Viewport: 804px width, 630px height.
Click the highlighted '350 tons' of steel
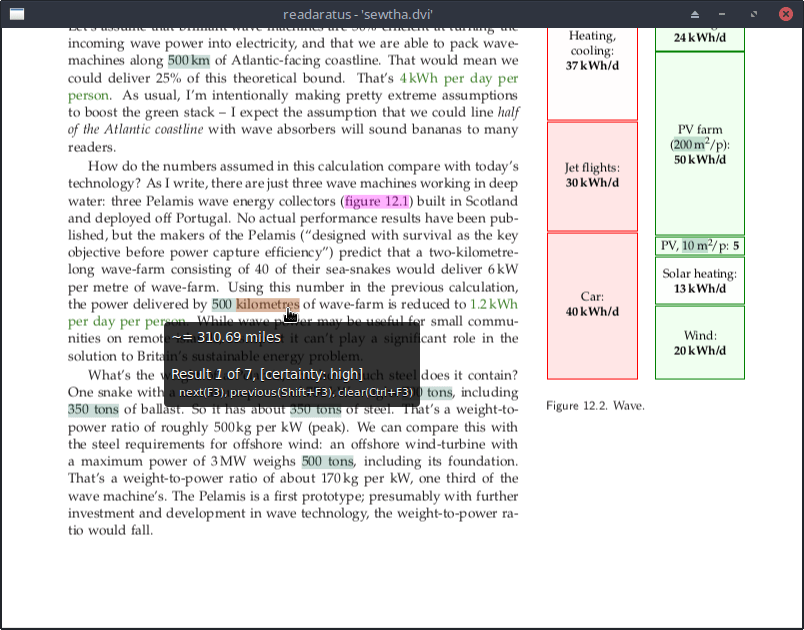tap(315, 410)
